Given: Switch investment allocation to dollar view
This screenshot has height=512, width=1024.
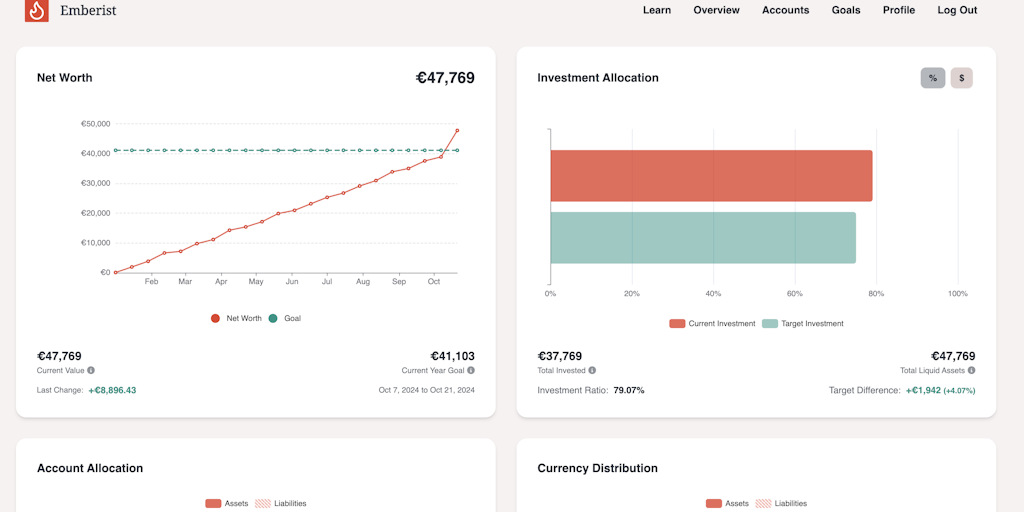Looking at the screenshot, I should (x=961, y=78).
